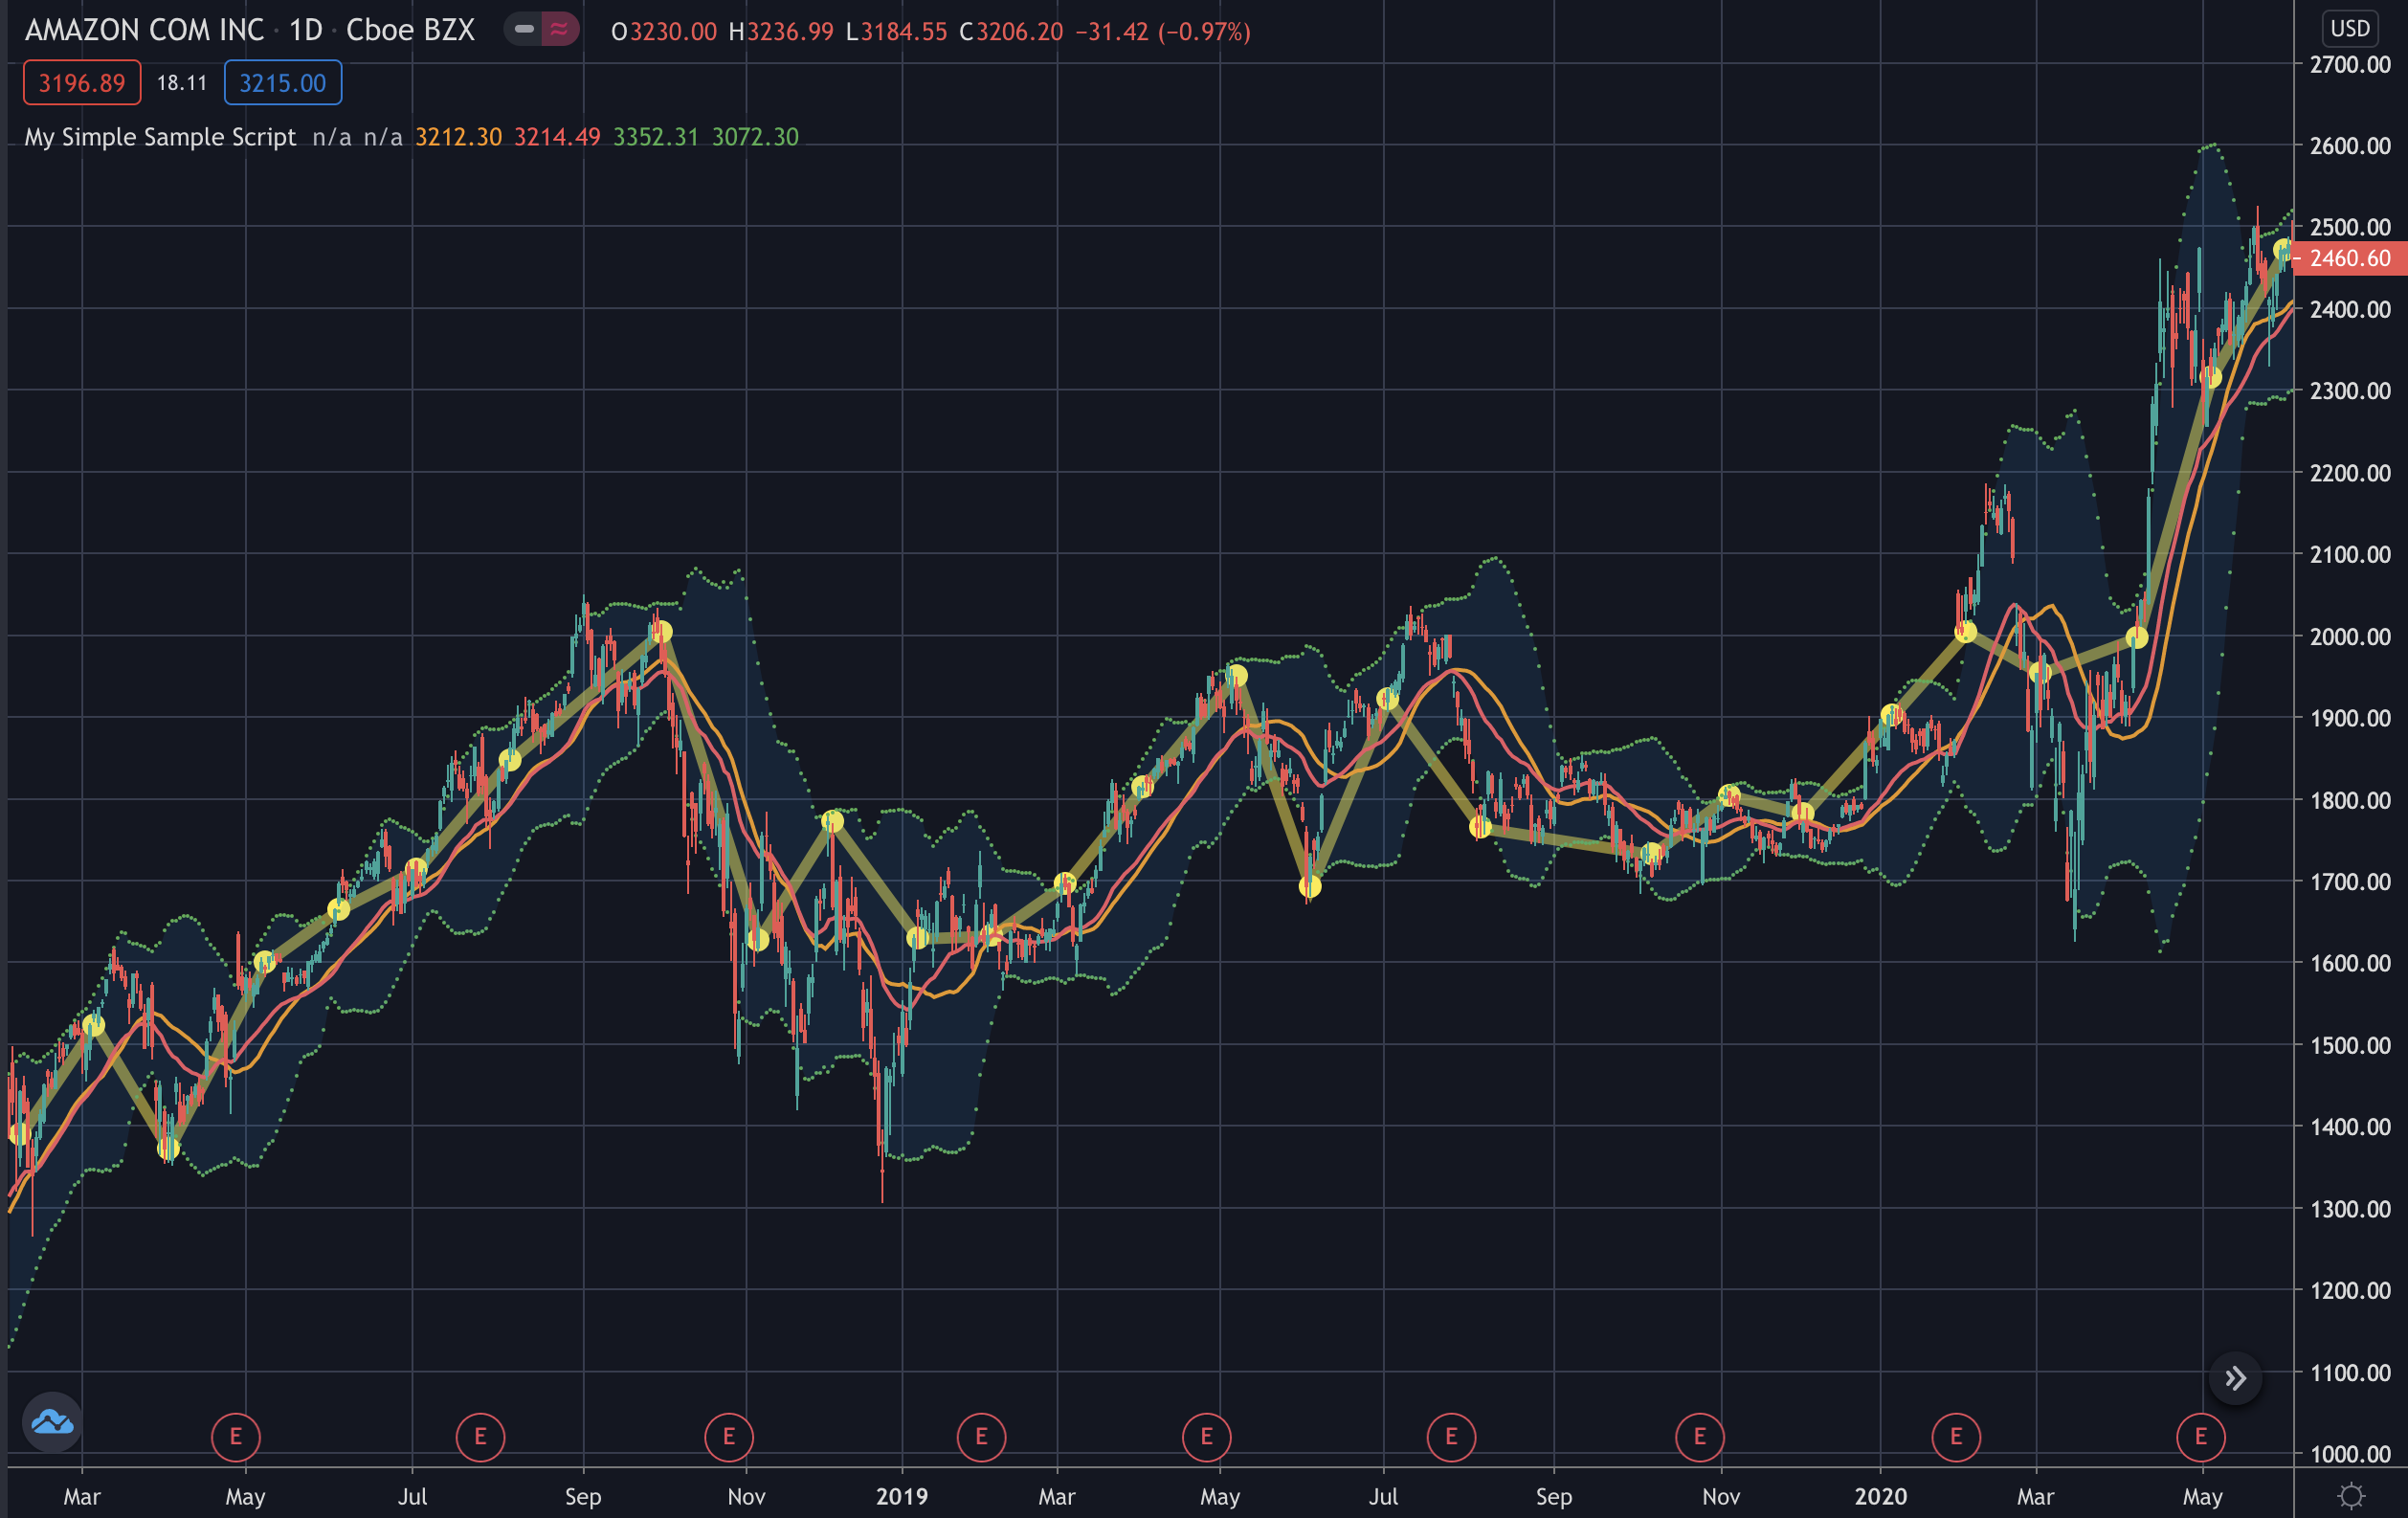Screen dimensions: 2408x1518
Task: Click the 1500.00 price axis label
Action: tap(2350, 1045)
